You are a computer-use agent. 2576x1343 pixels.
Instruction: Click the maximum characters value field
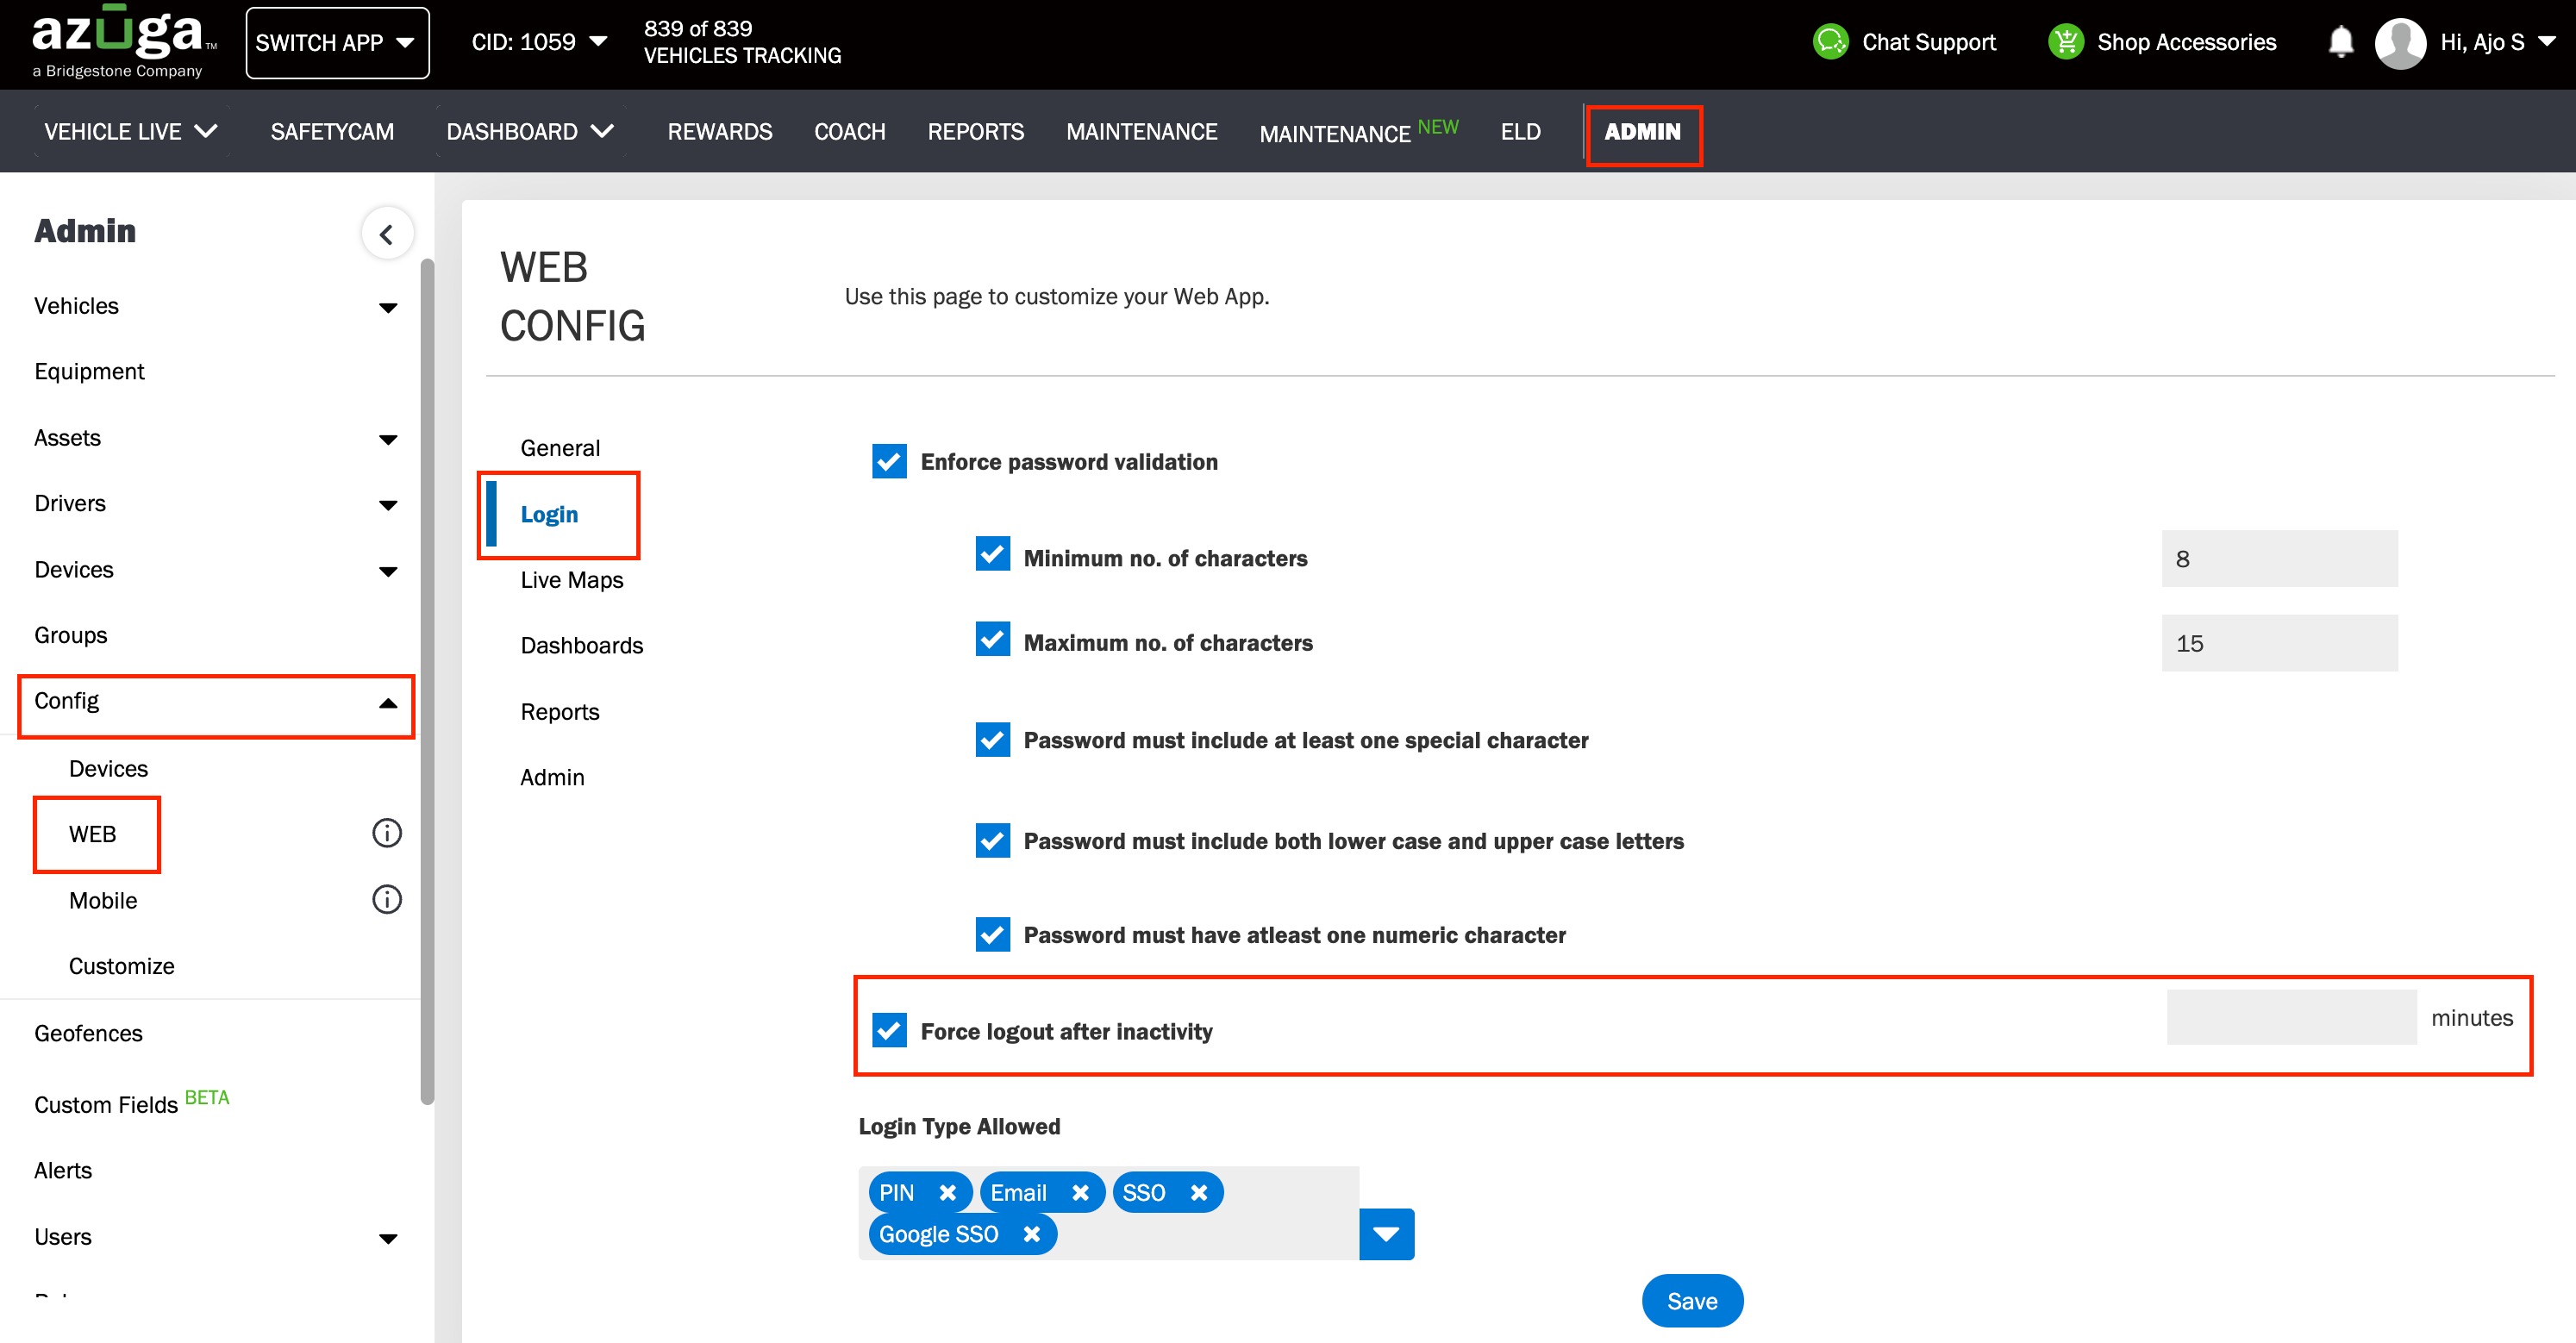coord(2279,643)
